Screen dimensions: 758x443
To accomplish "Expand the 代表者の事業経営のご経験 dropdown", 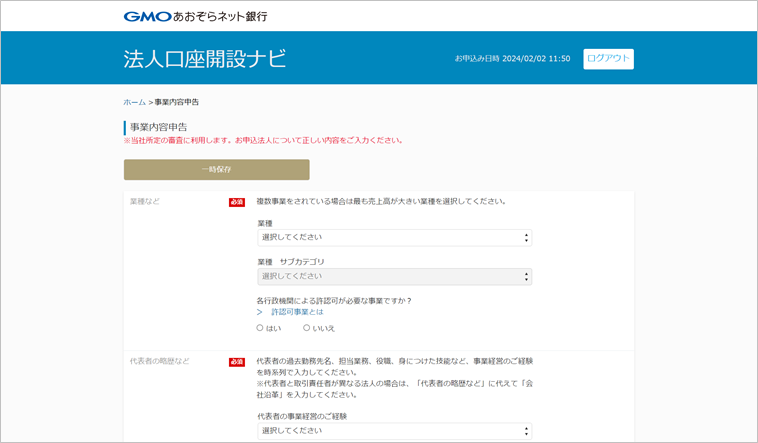I will pyautogui.click(x=394, y=431).
